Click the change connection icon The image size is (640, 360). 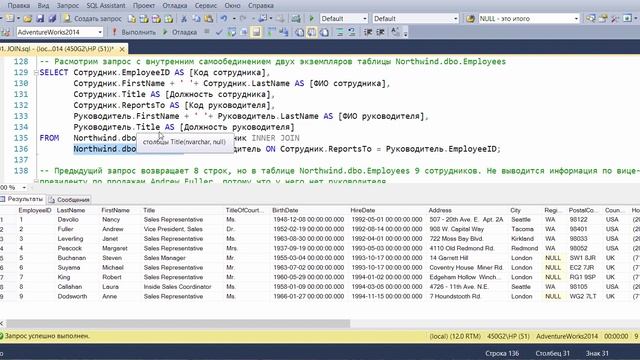pyautogui.click(x=6, y=32)
